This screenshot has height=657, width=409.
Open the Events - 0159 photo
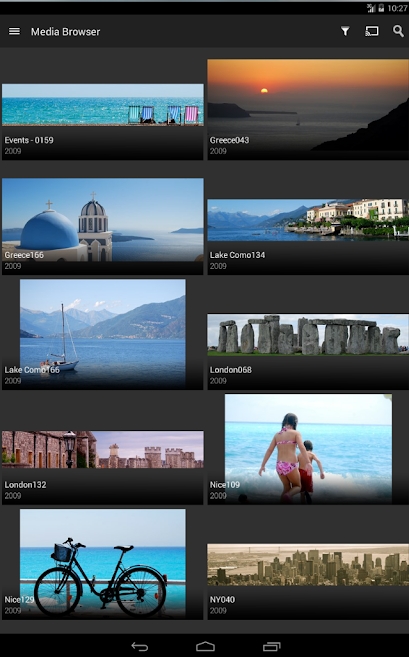click(103, 122)
